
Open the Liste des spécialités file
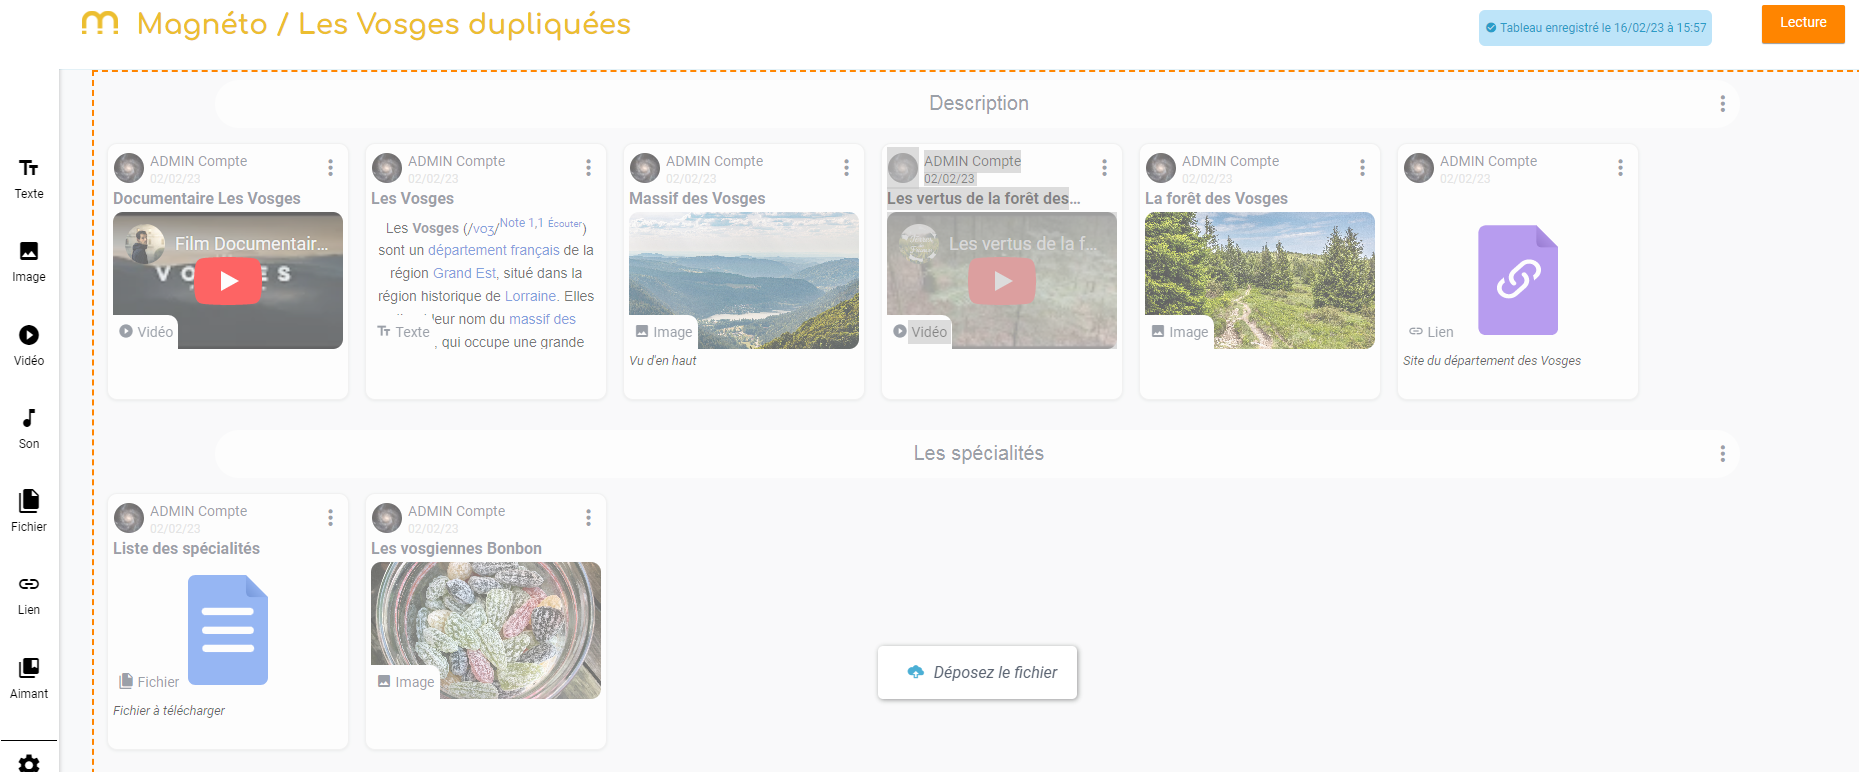click(x=228, y=630)
